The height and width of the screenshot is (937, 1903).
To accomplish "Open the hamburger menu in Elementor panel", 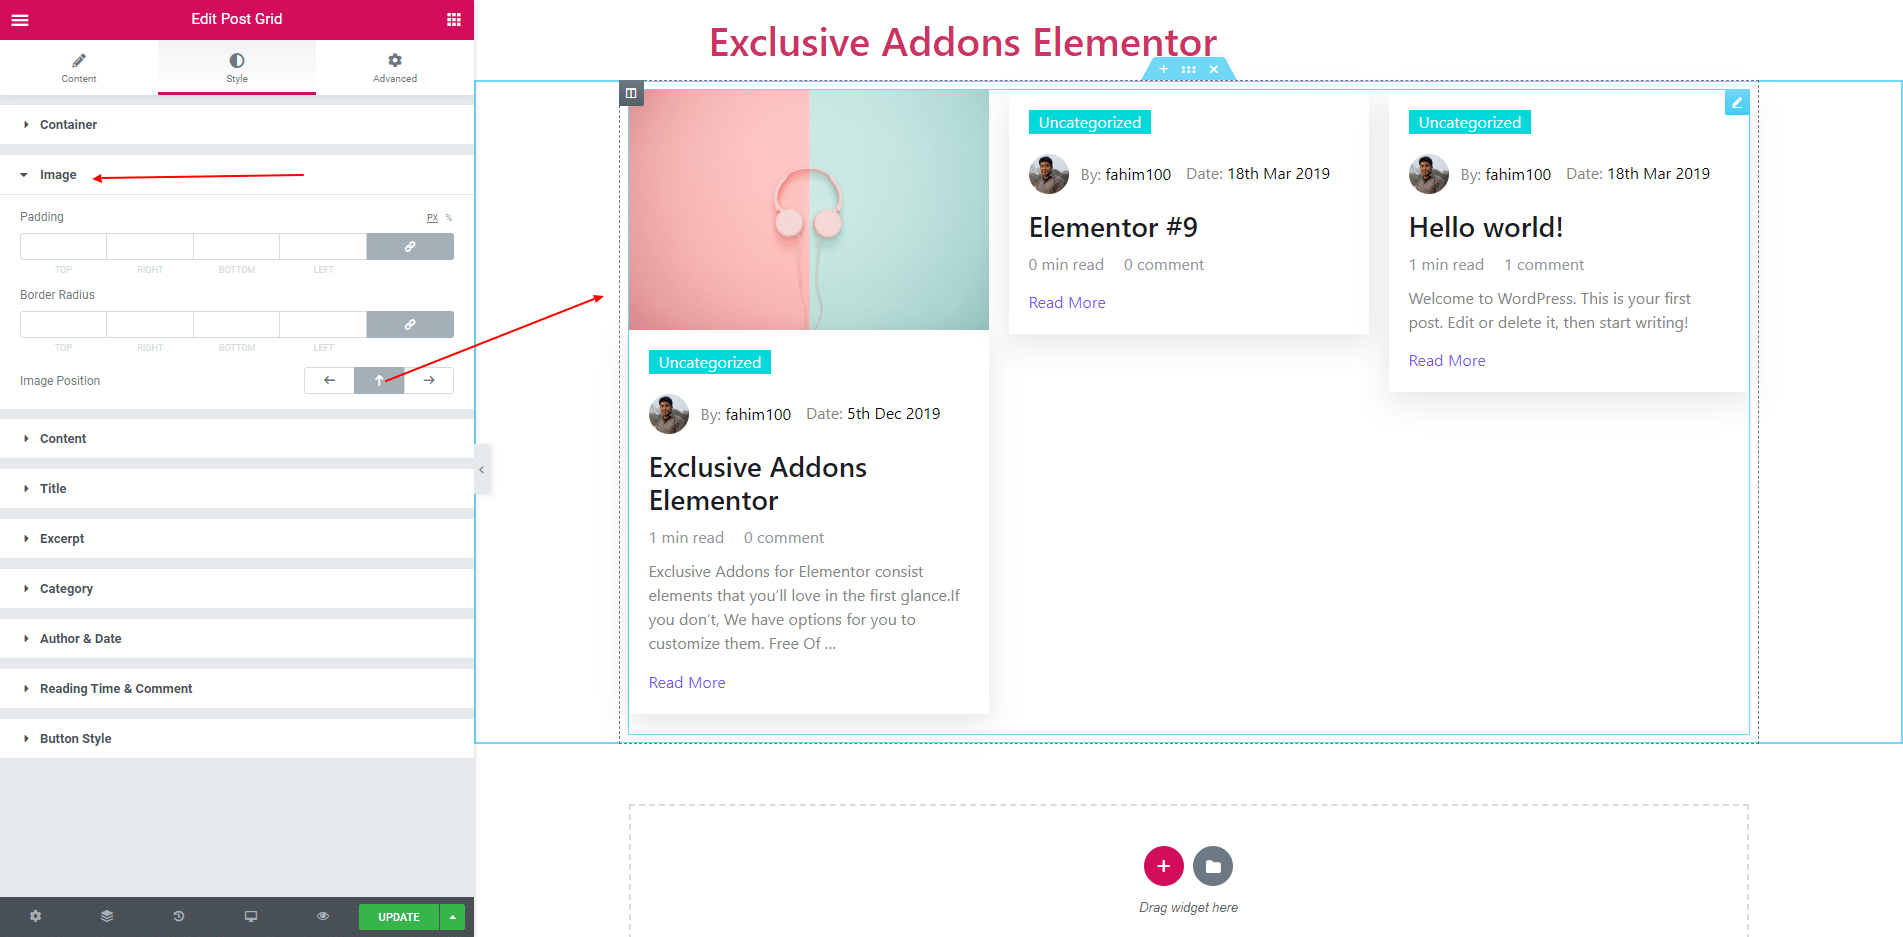I will [x=20, y=19].
